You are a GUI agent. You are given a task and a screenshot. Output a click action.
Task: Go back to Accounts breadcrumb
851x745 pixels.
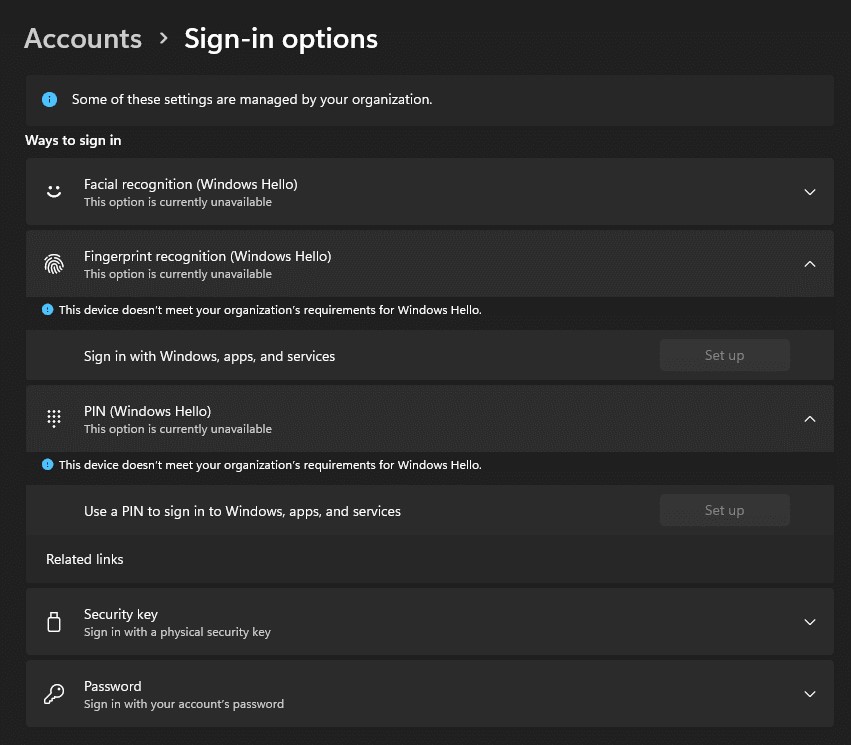coord(83,39)
